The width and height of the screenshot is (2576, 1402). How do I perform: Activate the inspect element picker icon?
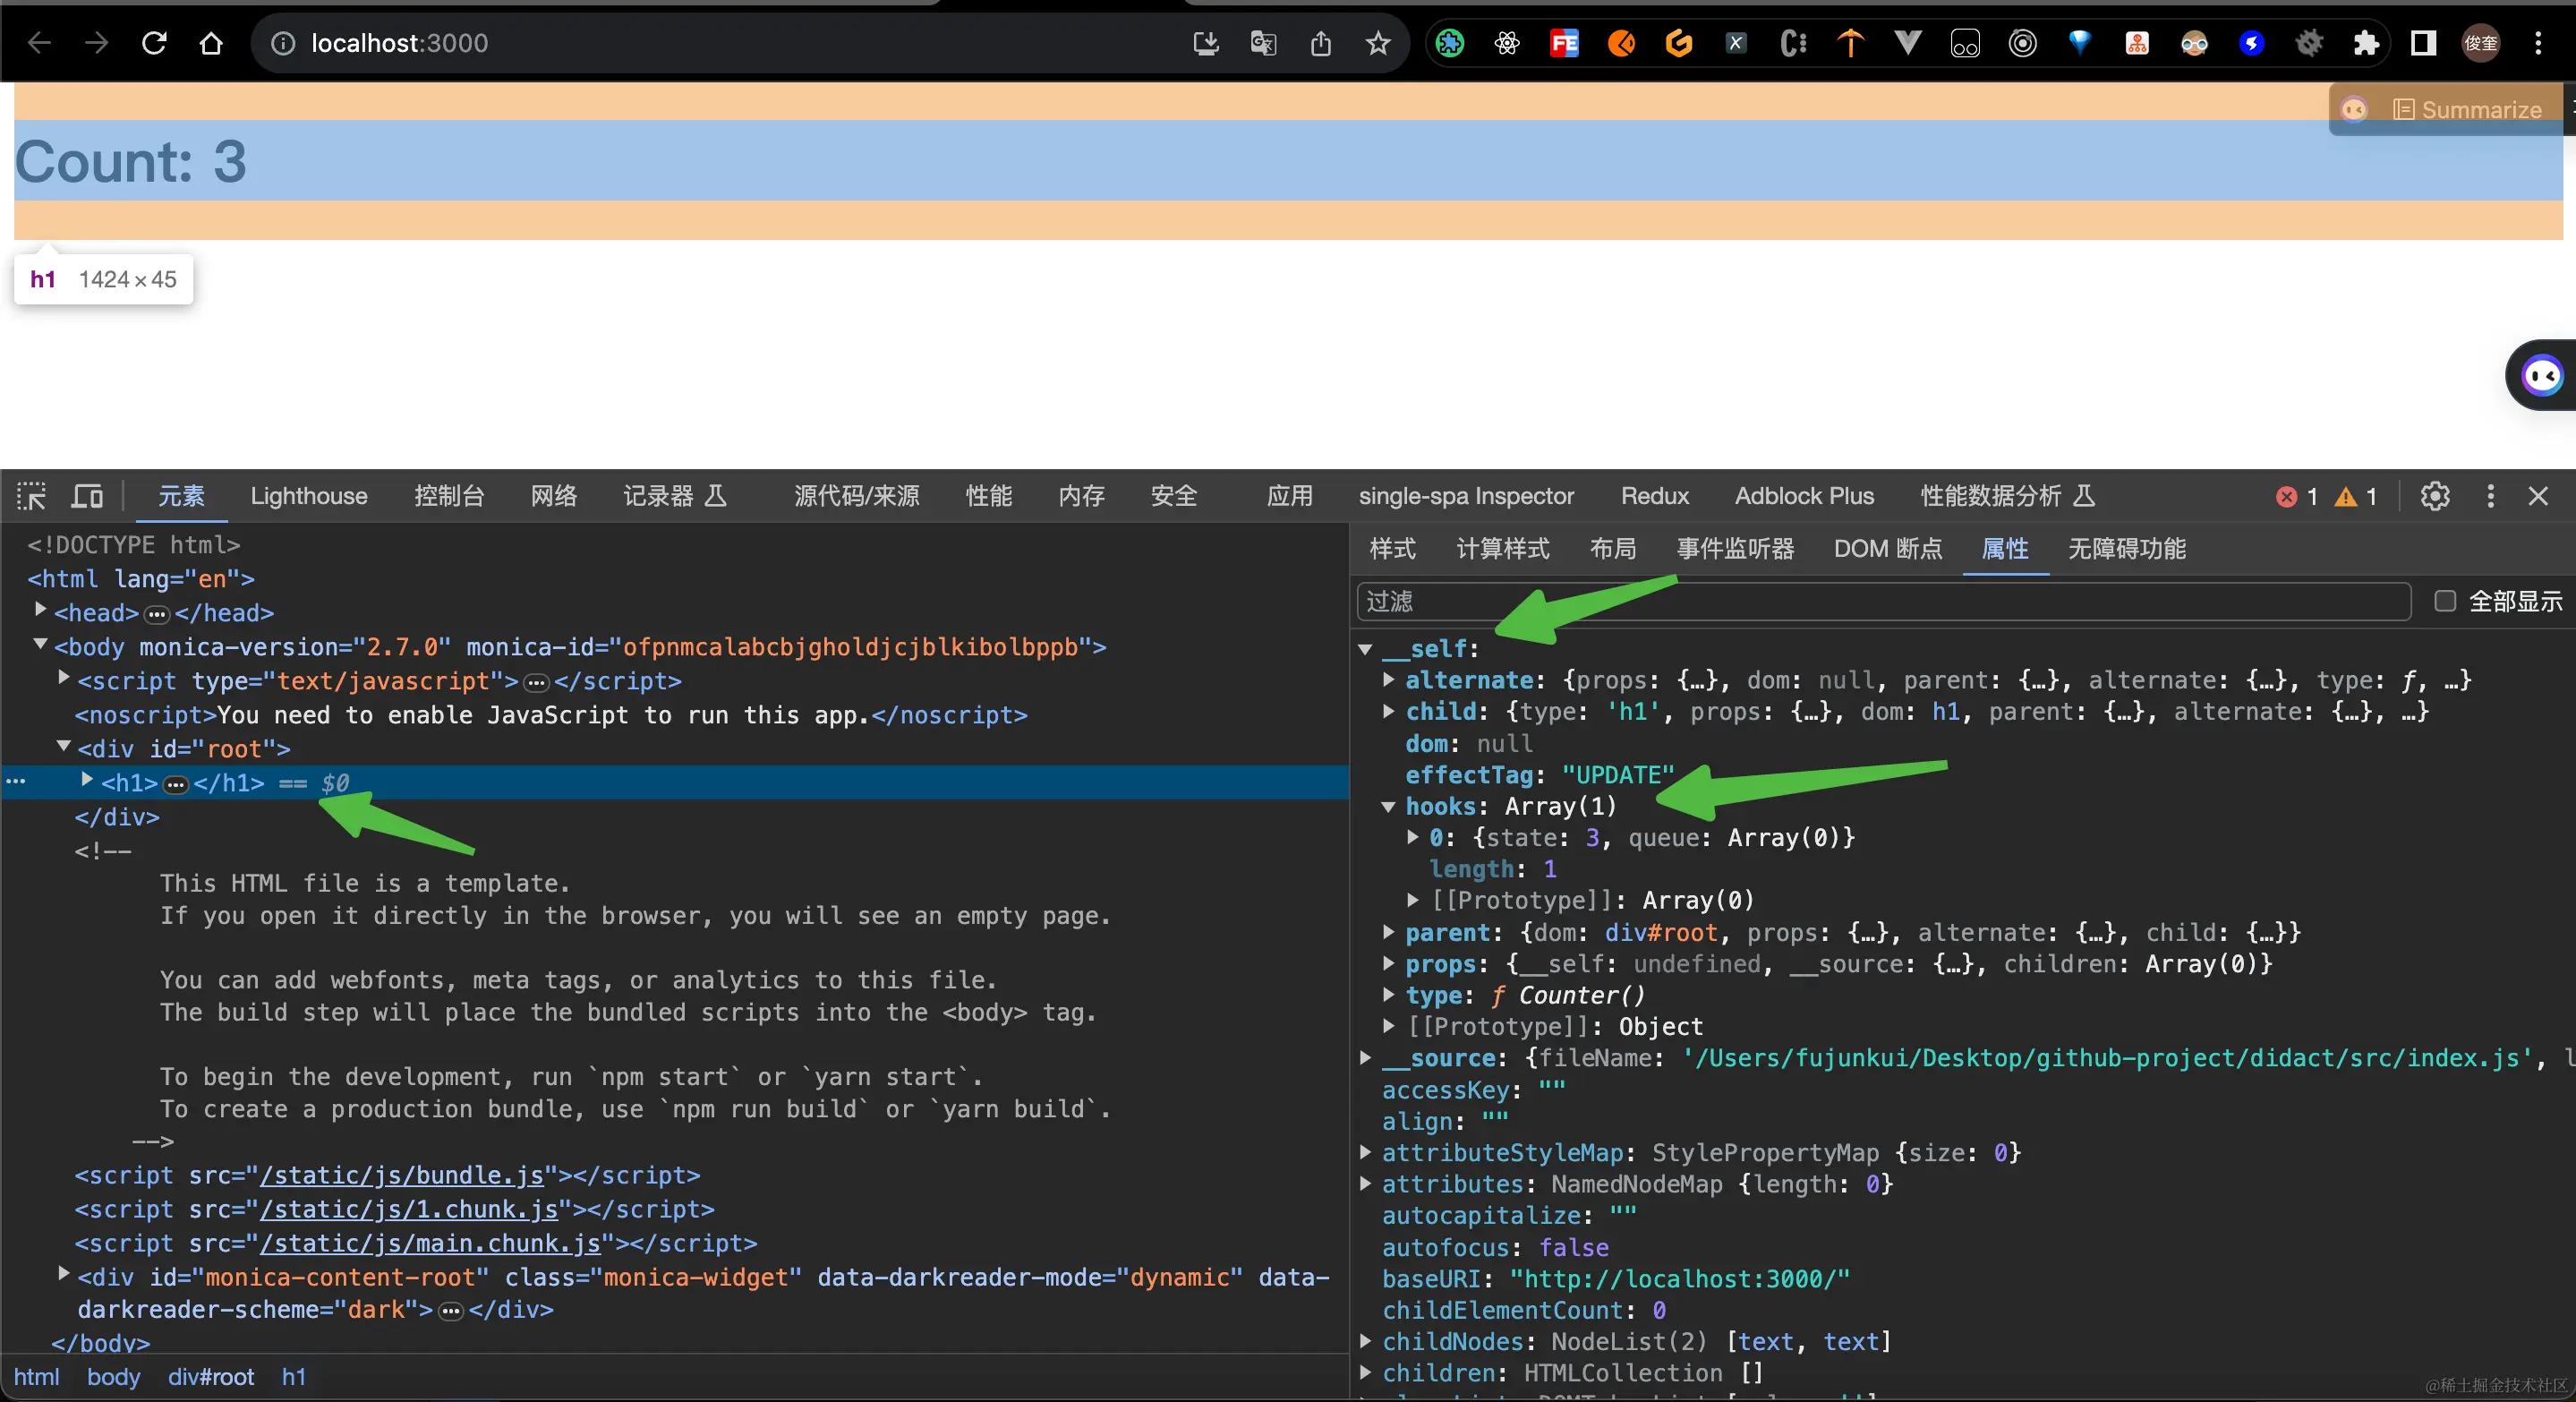31,496
